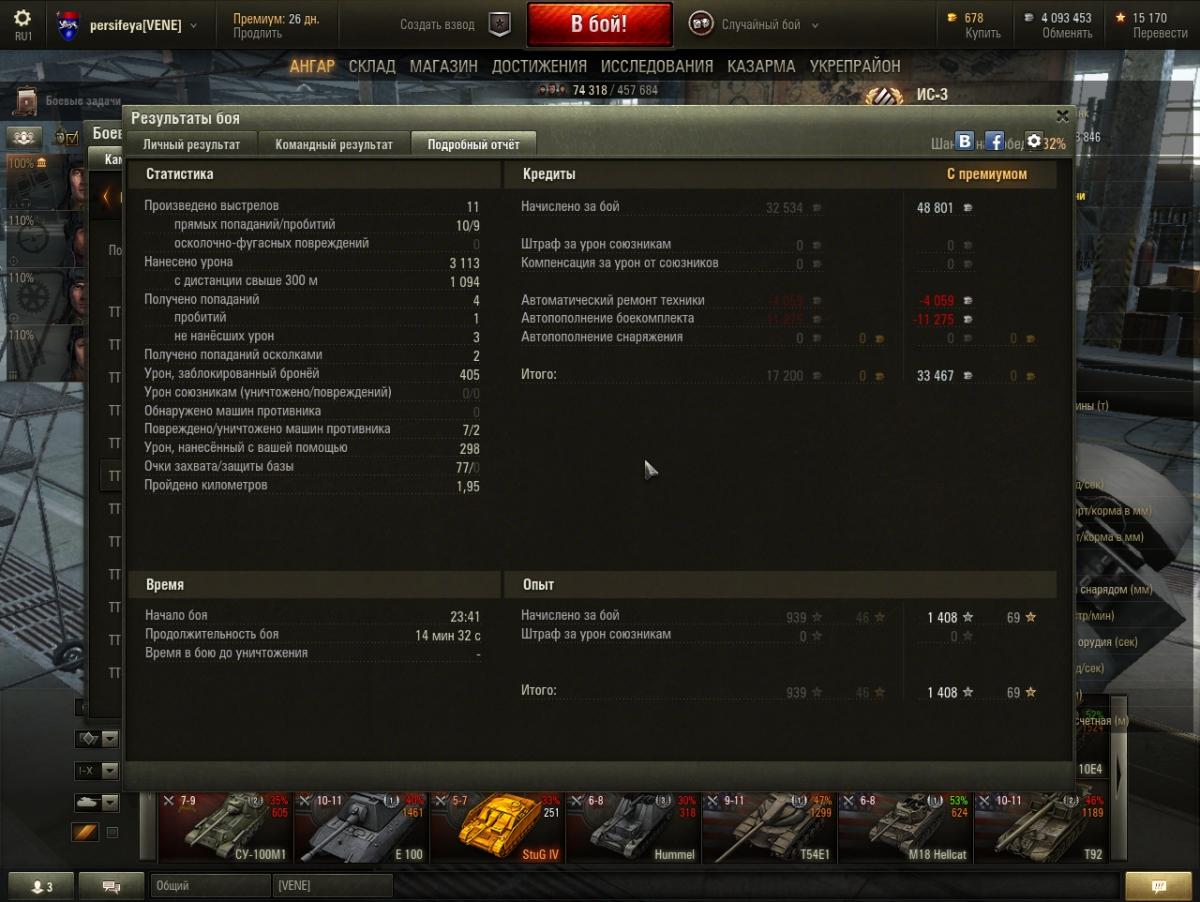The width and height of the screenshot is (1200, 902).
Task: Click the checklist icon next to crew button
Action: point(67,137)
